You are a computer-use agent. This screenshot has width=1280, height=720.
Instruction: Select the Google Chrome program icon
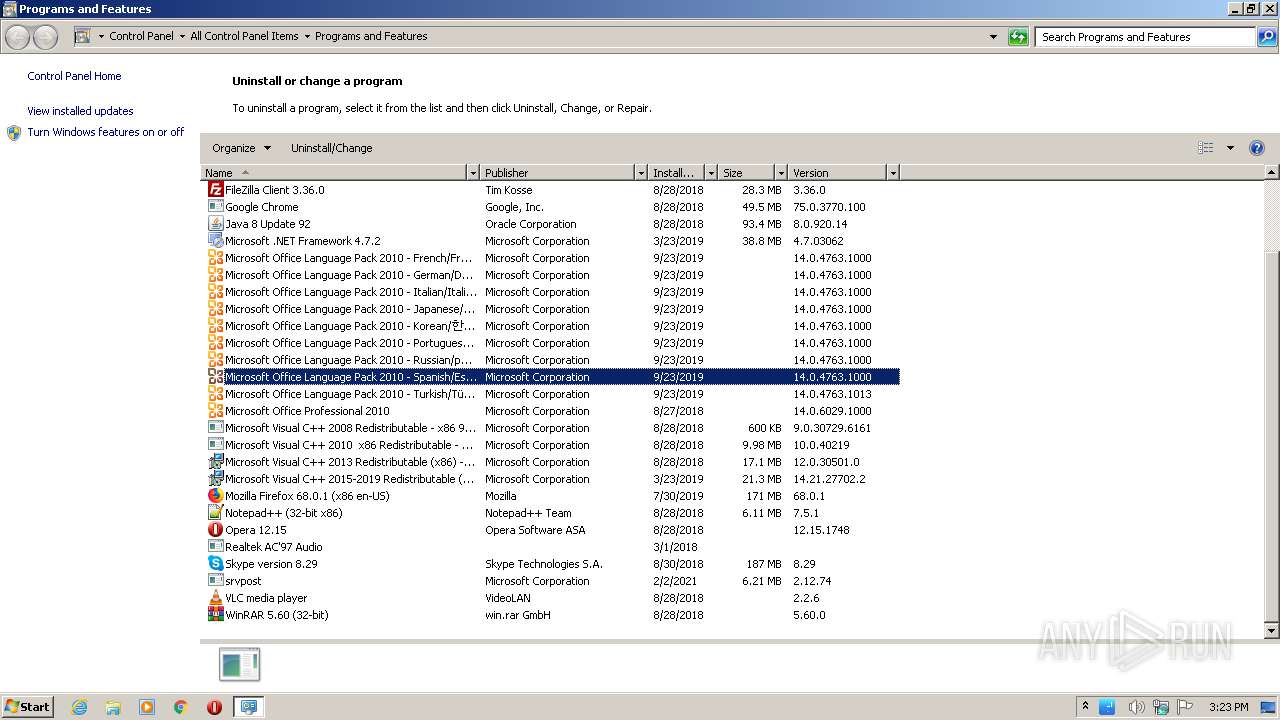(215, 207)
